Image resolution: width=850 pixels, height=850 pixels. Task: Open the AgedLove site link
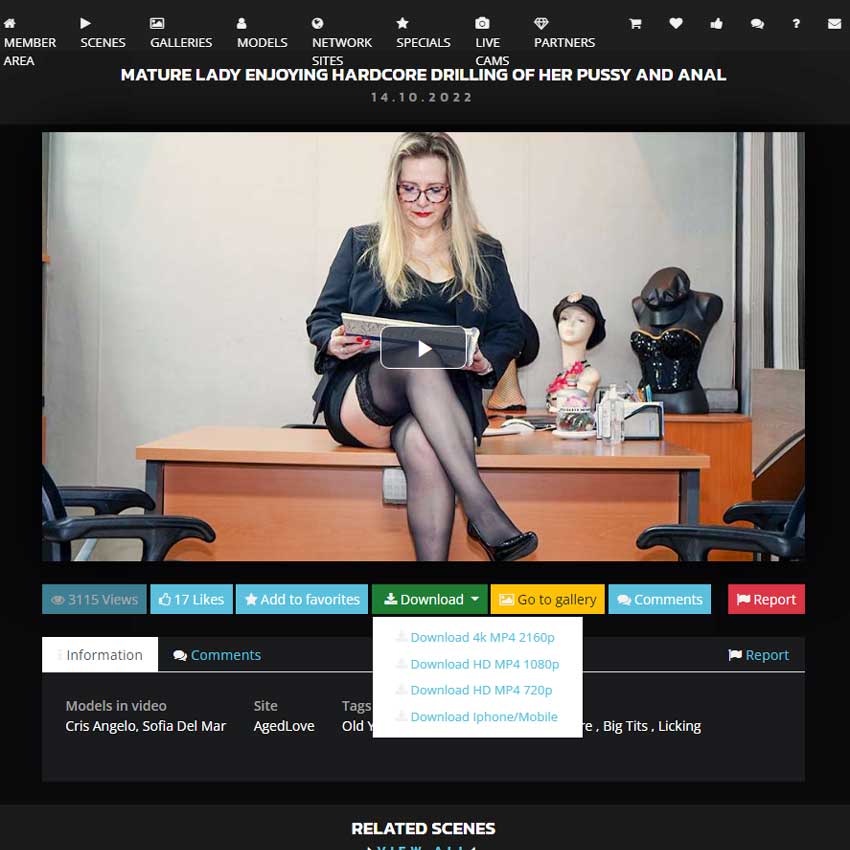pos(284,726)
